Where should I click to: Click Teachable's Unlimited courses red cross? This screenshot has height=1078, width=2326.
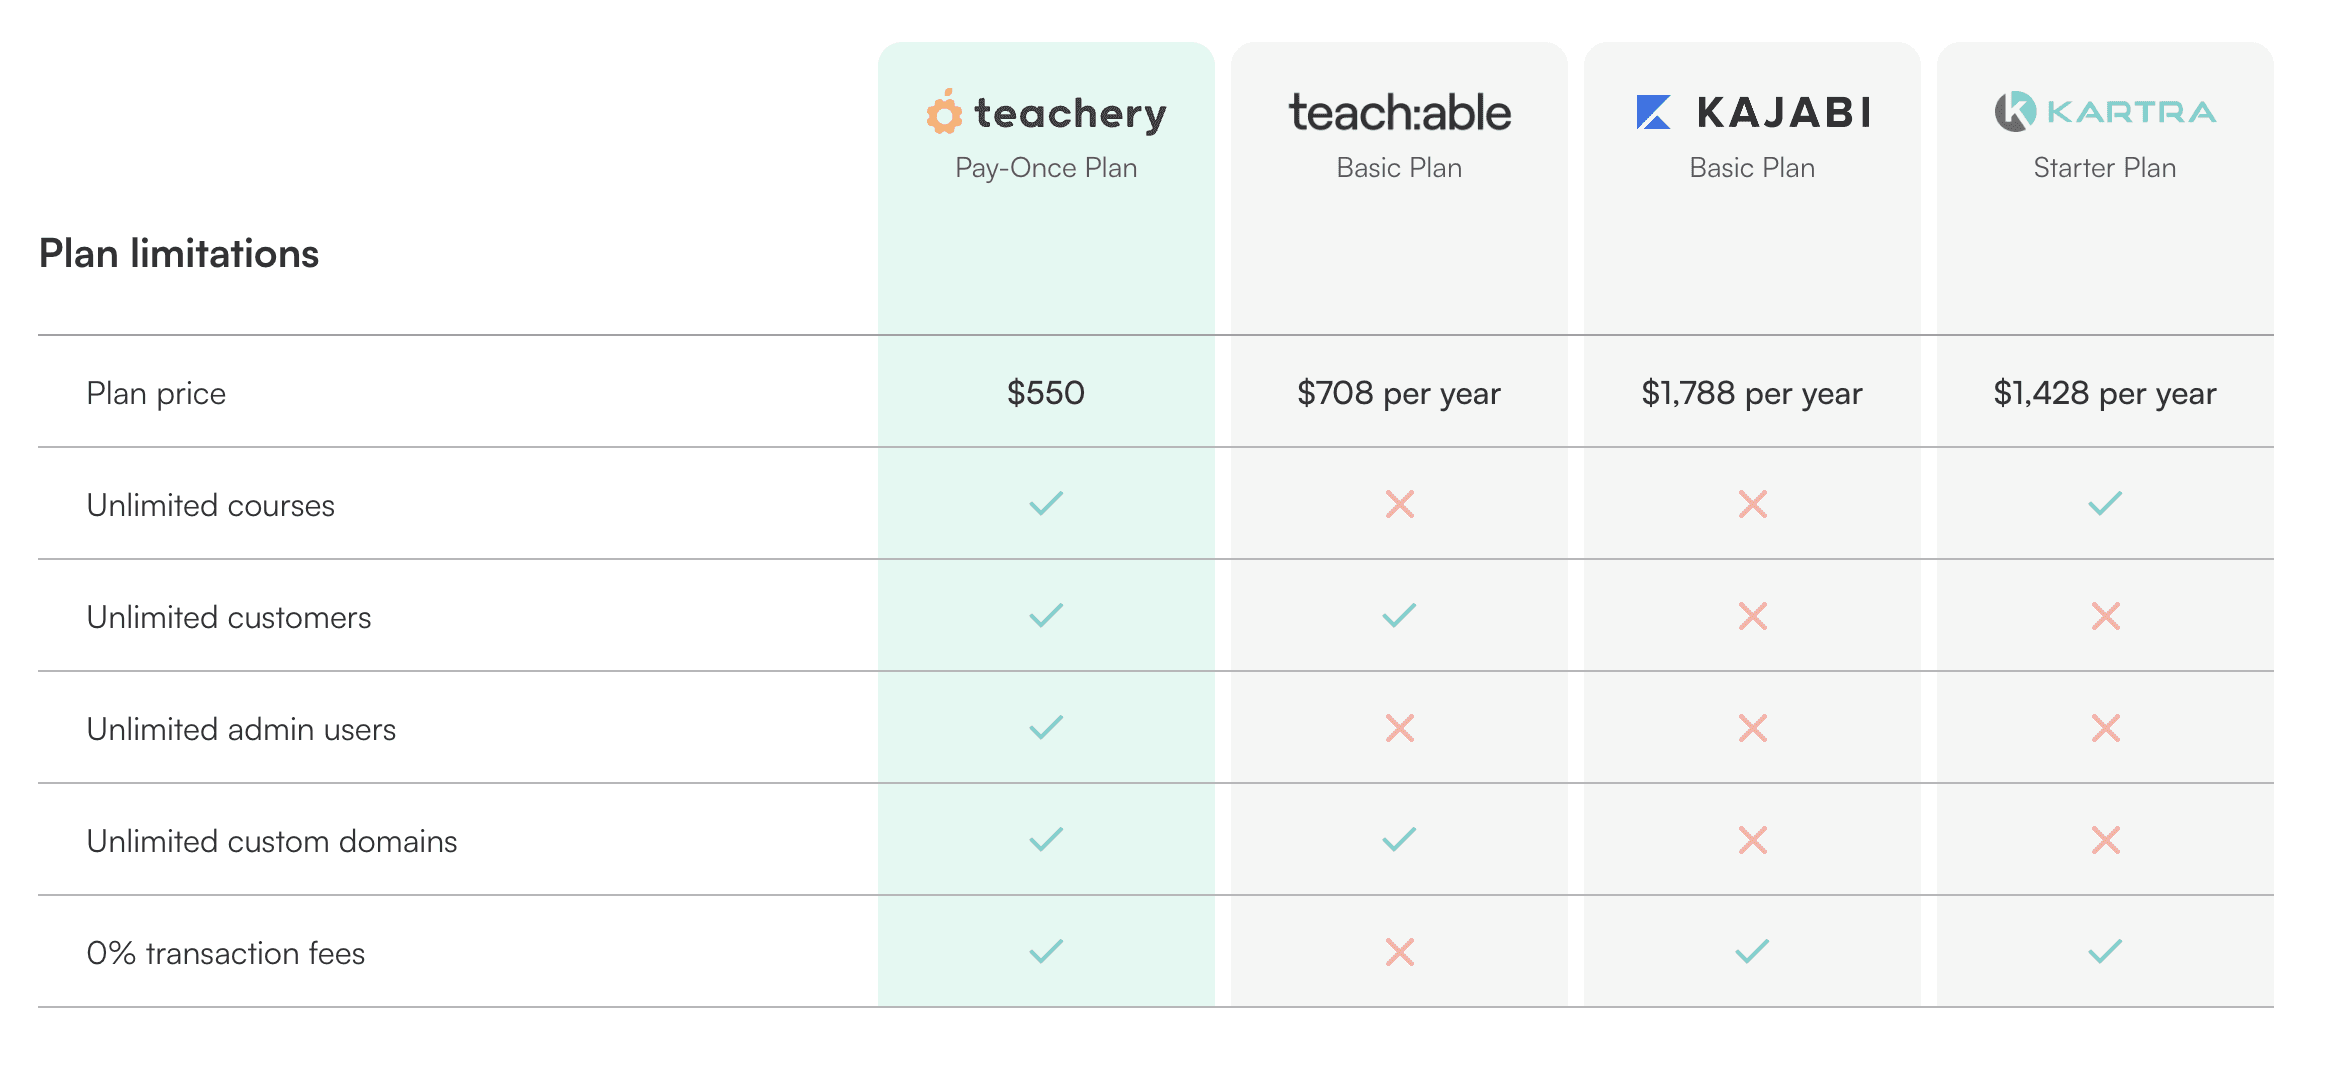(x=1399, y=503)
